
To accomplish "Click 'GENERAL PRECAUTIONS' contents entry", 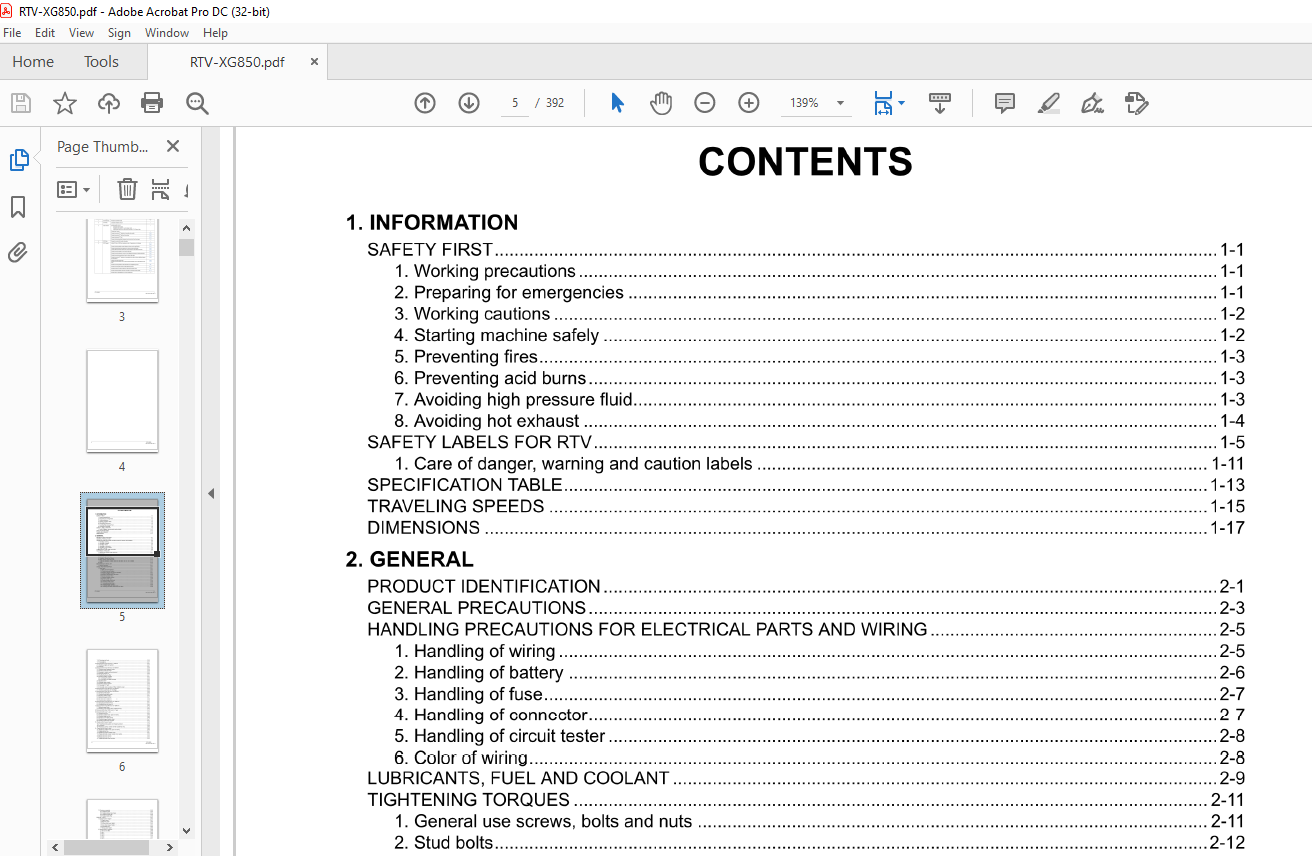I will coord(806,608).
